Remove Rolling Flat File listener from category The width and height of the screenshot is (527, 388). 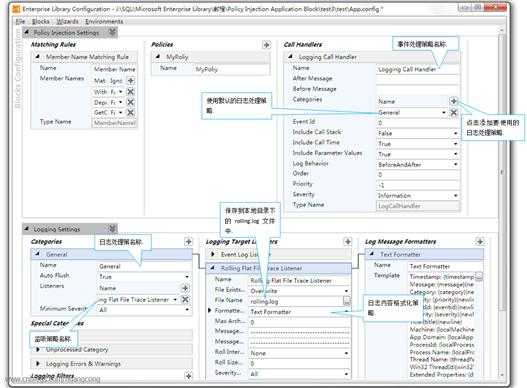click(x=185, y=299)
